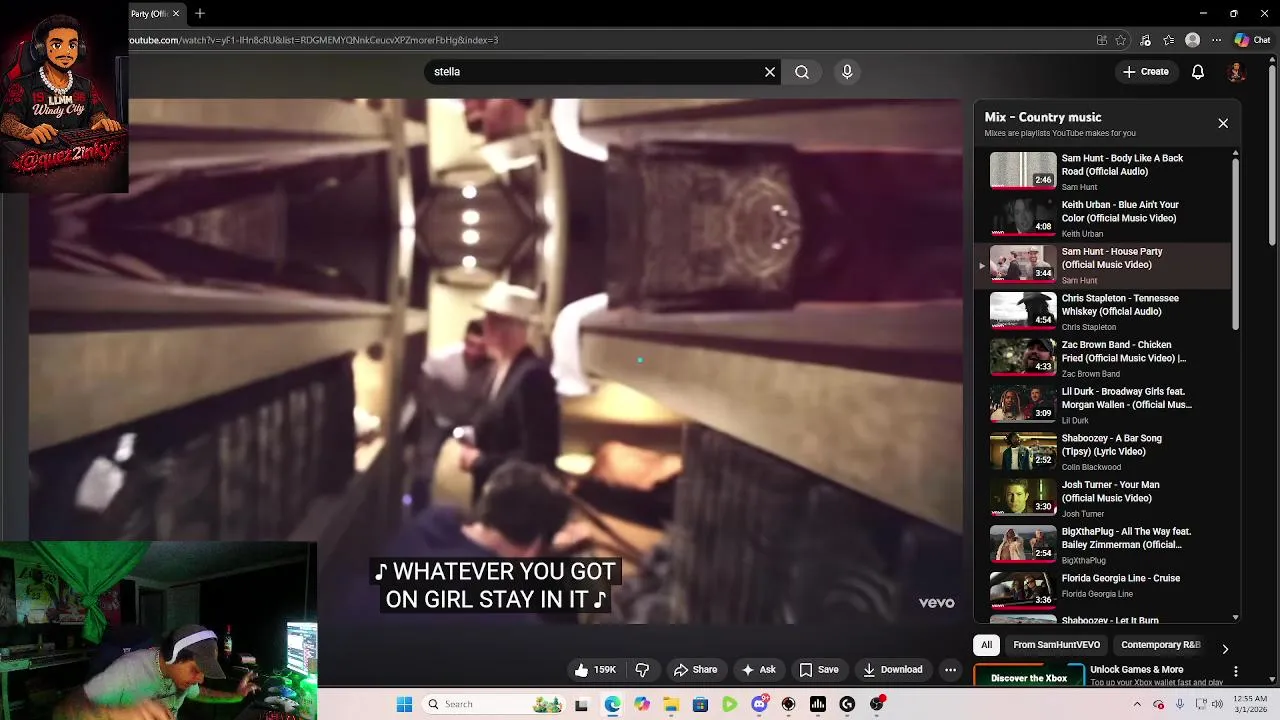Viewport: 1280px width, 720px height.
Task: Click the YouTube search magnifier button
Action: (802, 72)
